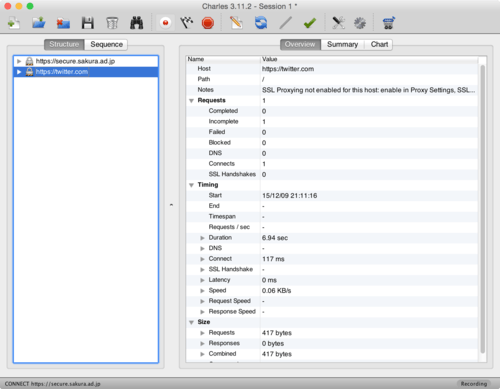500x389 pixels.
Task: Toggle Breakpoints with the red stop-sign icon
Action: (208, 23)
